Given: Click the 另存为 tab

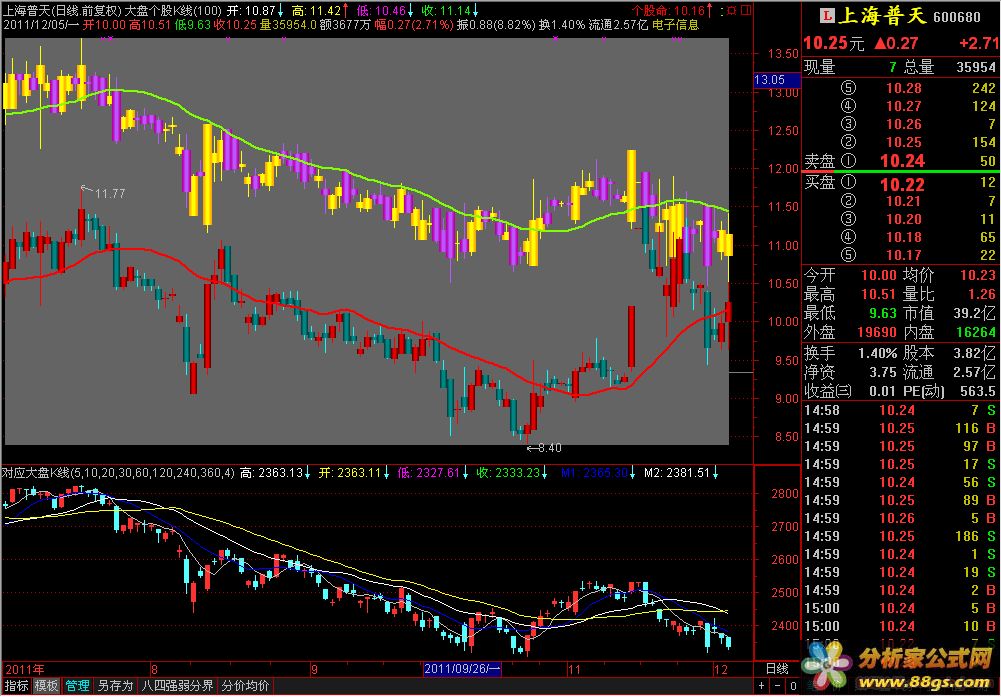Looking at the screenshot, I should tap(115, 686).
